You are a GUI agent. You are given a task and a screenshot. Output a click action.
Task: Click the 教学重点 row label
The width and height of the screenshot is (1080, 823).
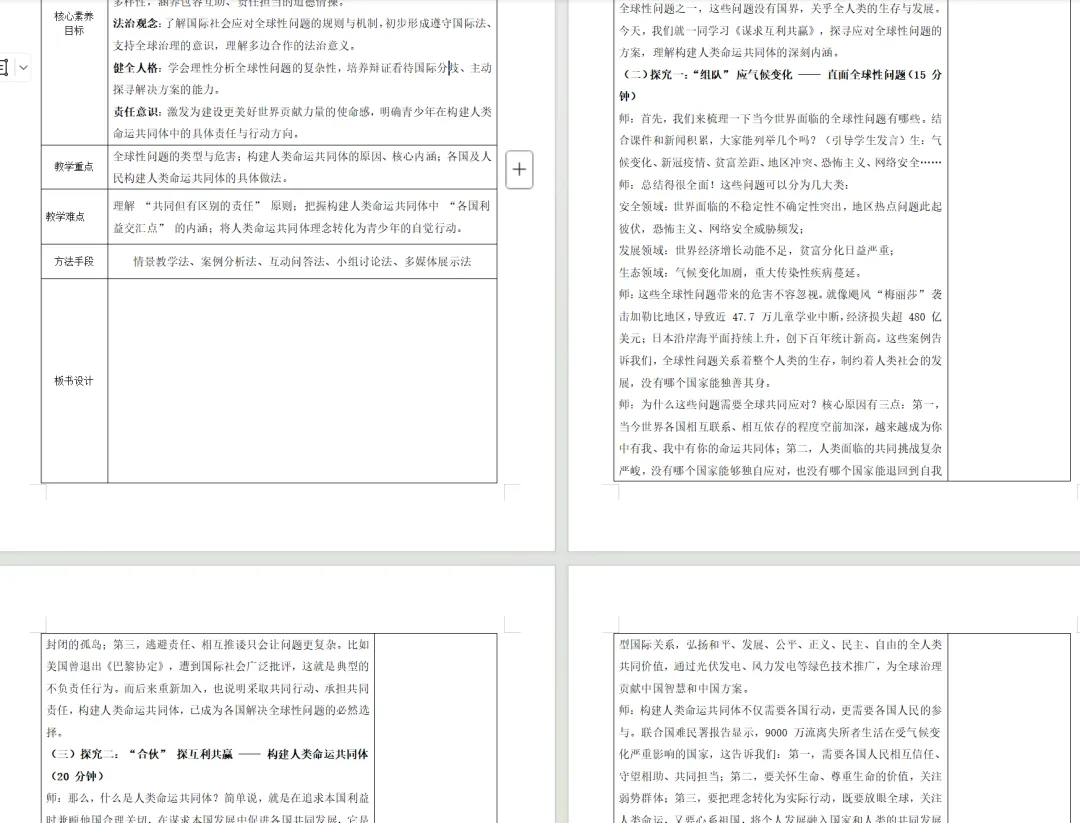point(74,167)
